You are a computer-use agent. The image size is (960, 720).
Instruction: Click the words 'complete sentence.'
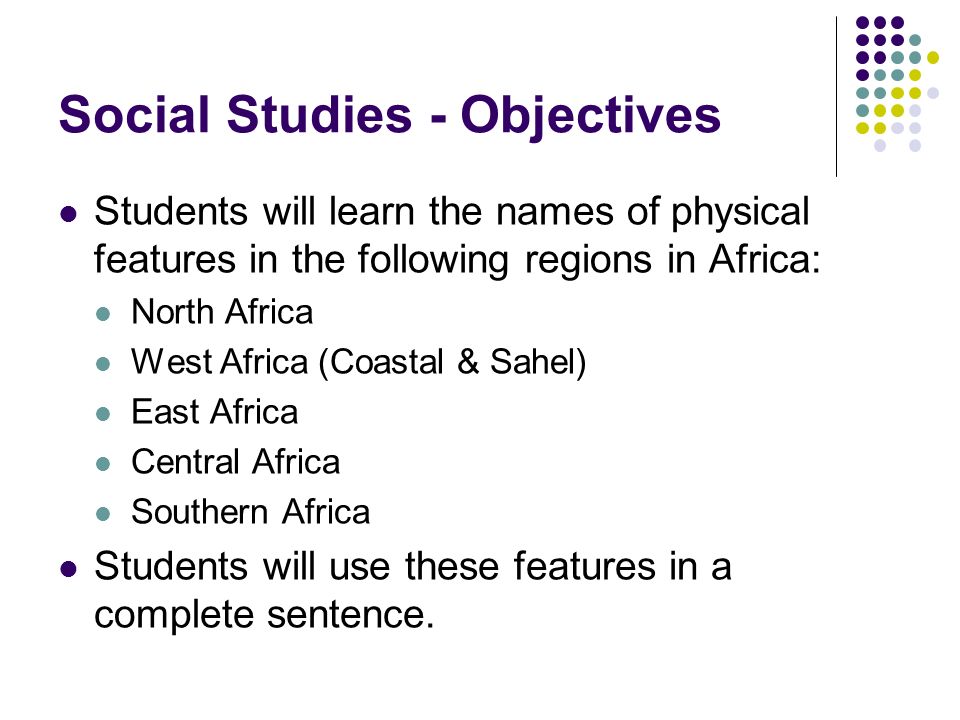point(264,615)
